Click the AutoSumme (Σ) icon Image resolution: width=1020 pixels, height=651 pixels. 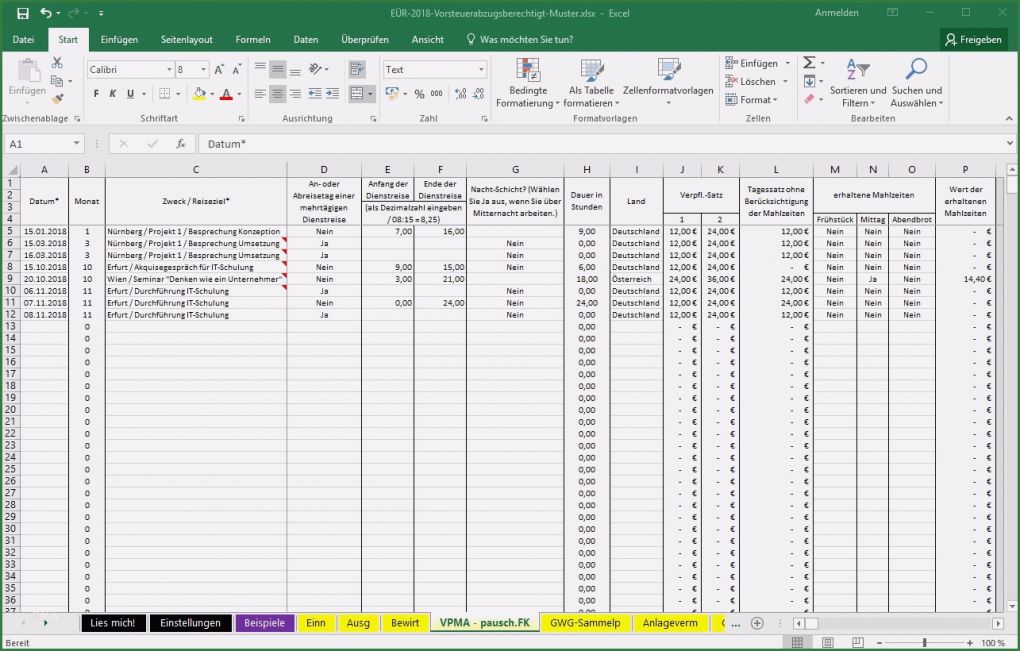pos(807,62)
